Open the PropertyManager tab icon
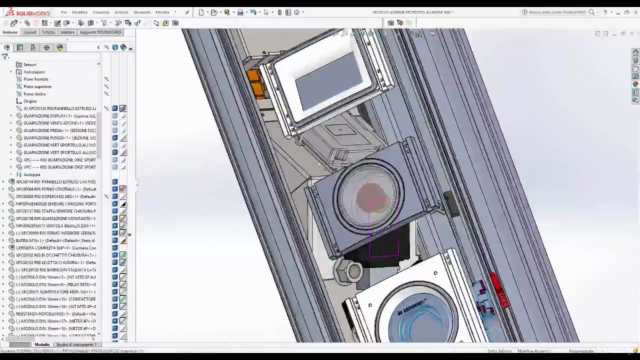This screenshot has height=360, width=640. (20, 47)
